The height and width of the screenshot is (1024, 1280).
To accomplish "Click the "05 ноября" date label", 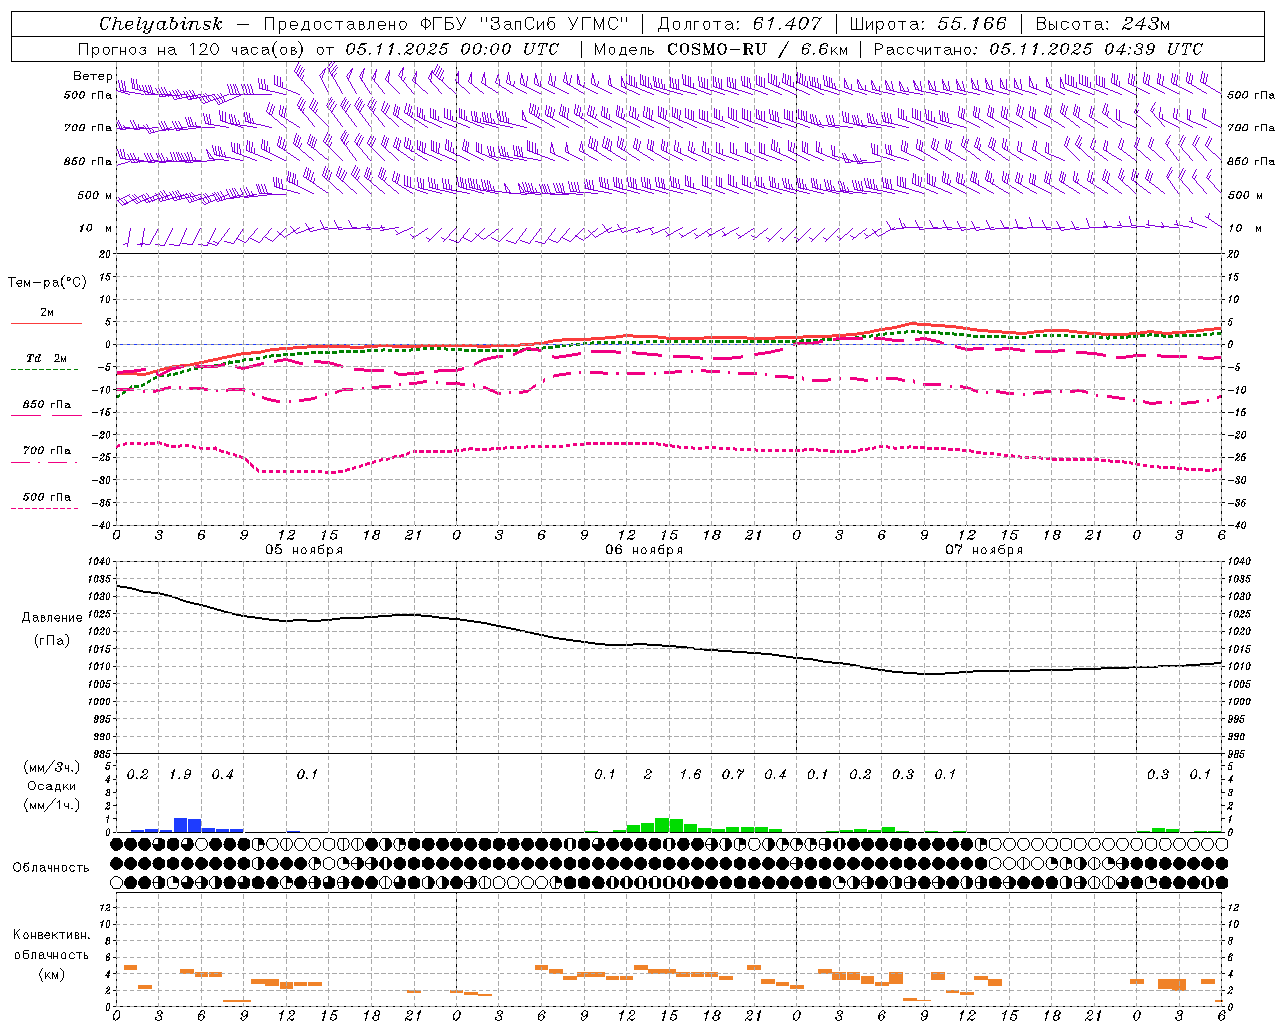I will (x=303, y=550).
